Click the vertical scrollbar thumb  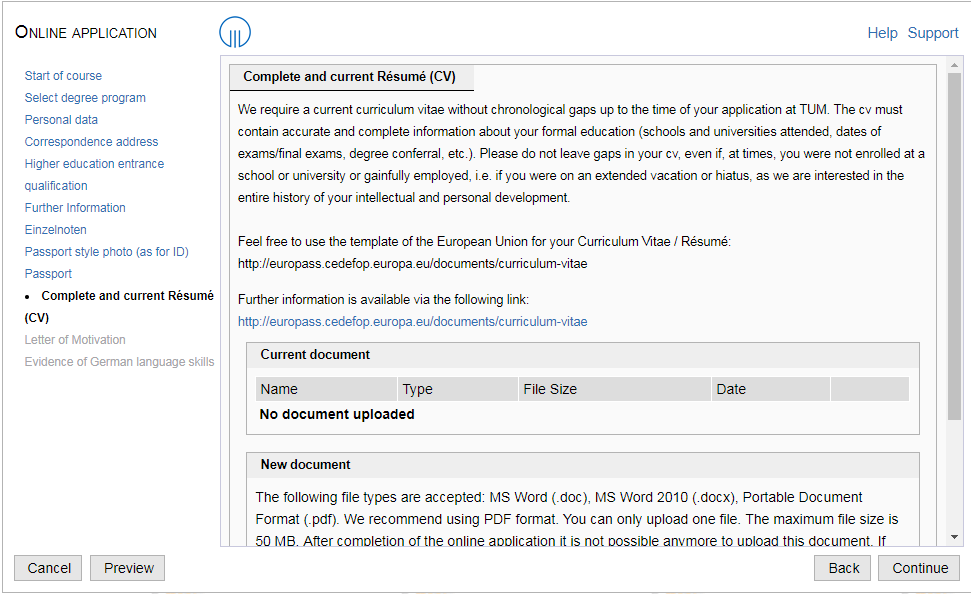(x=954, y=247)
